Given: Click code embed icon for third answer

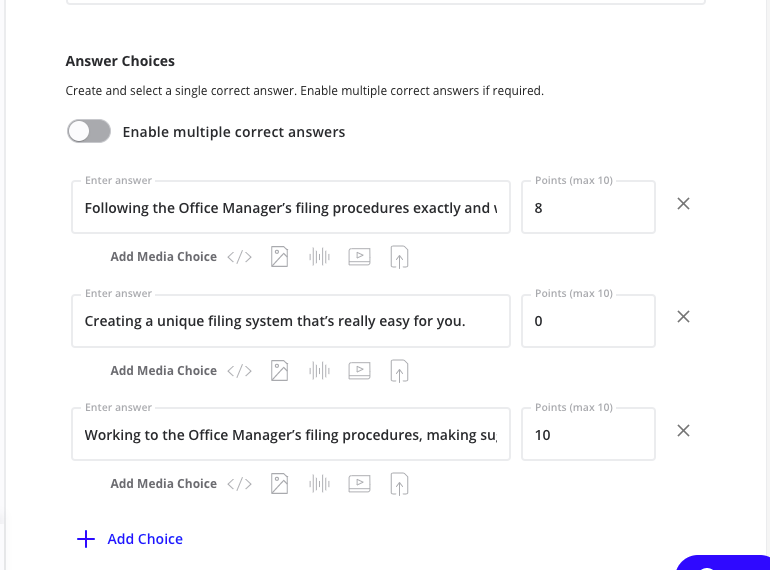Looking at the screenshot, I should (x=239, y=484).
